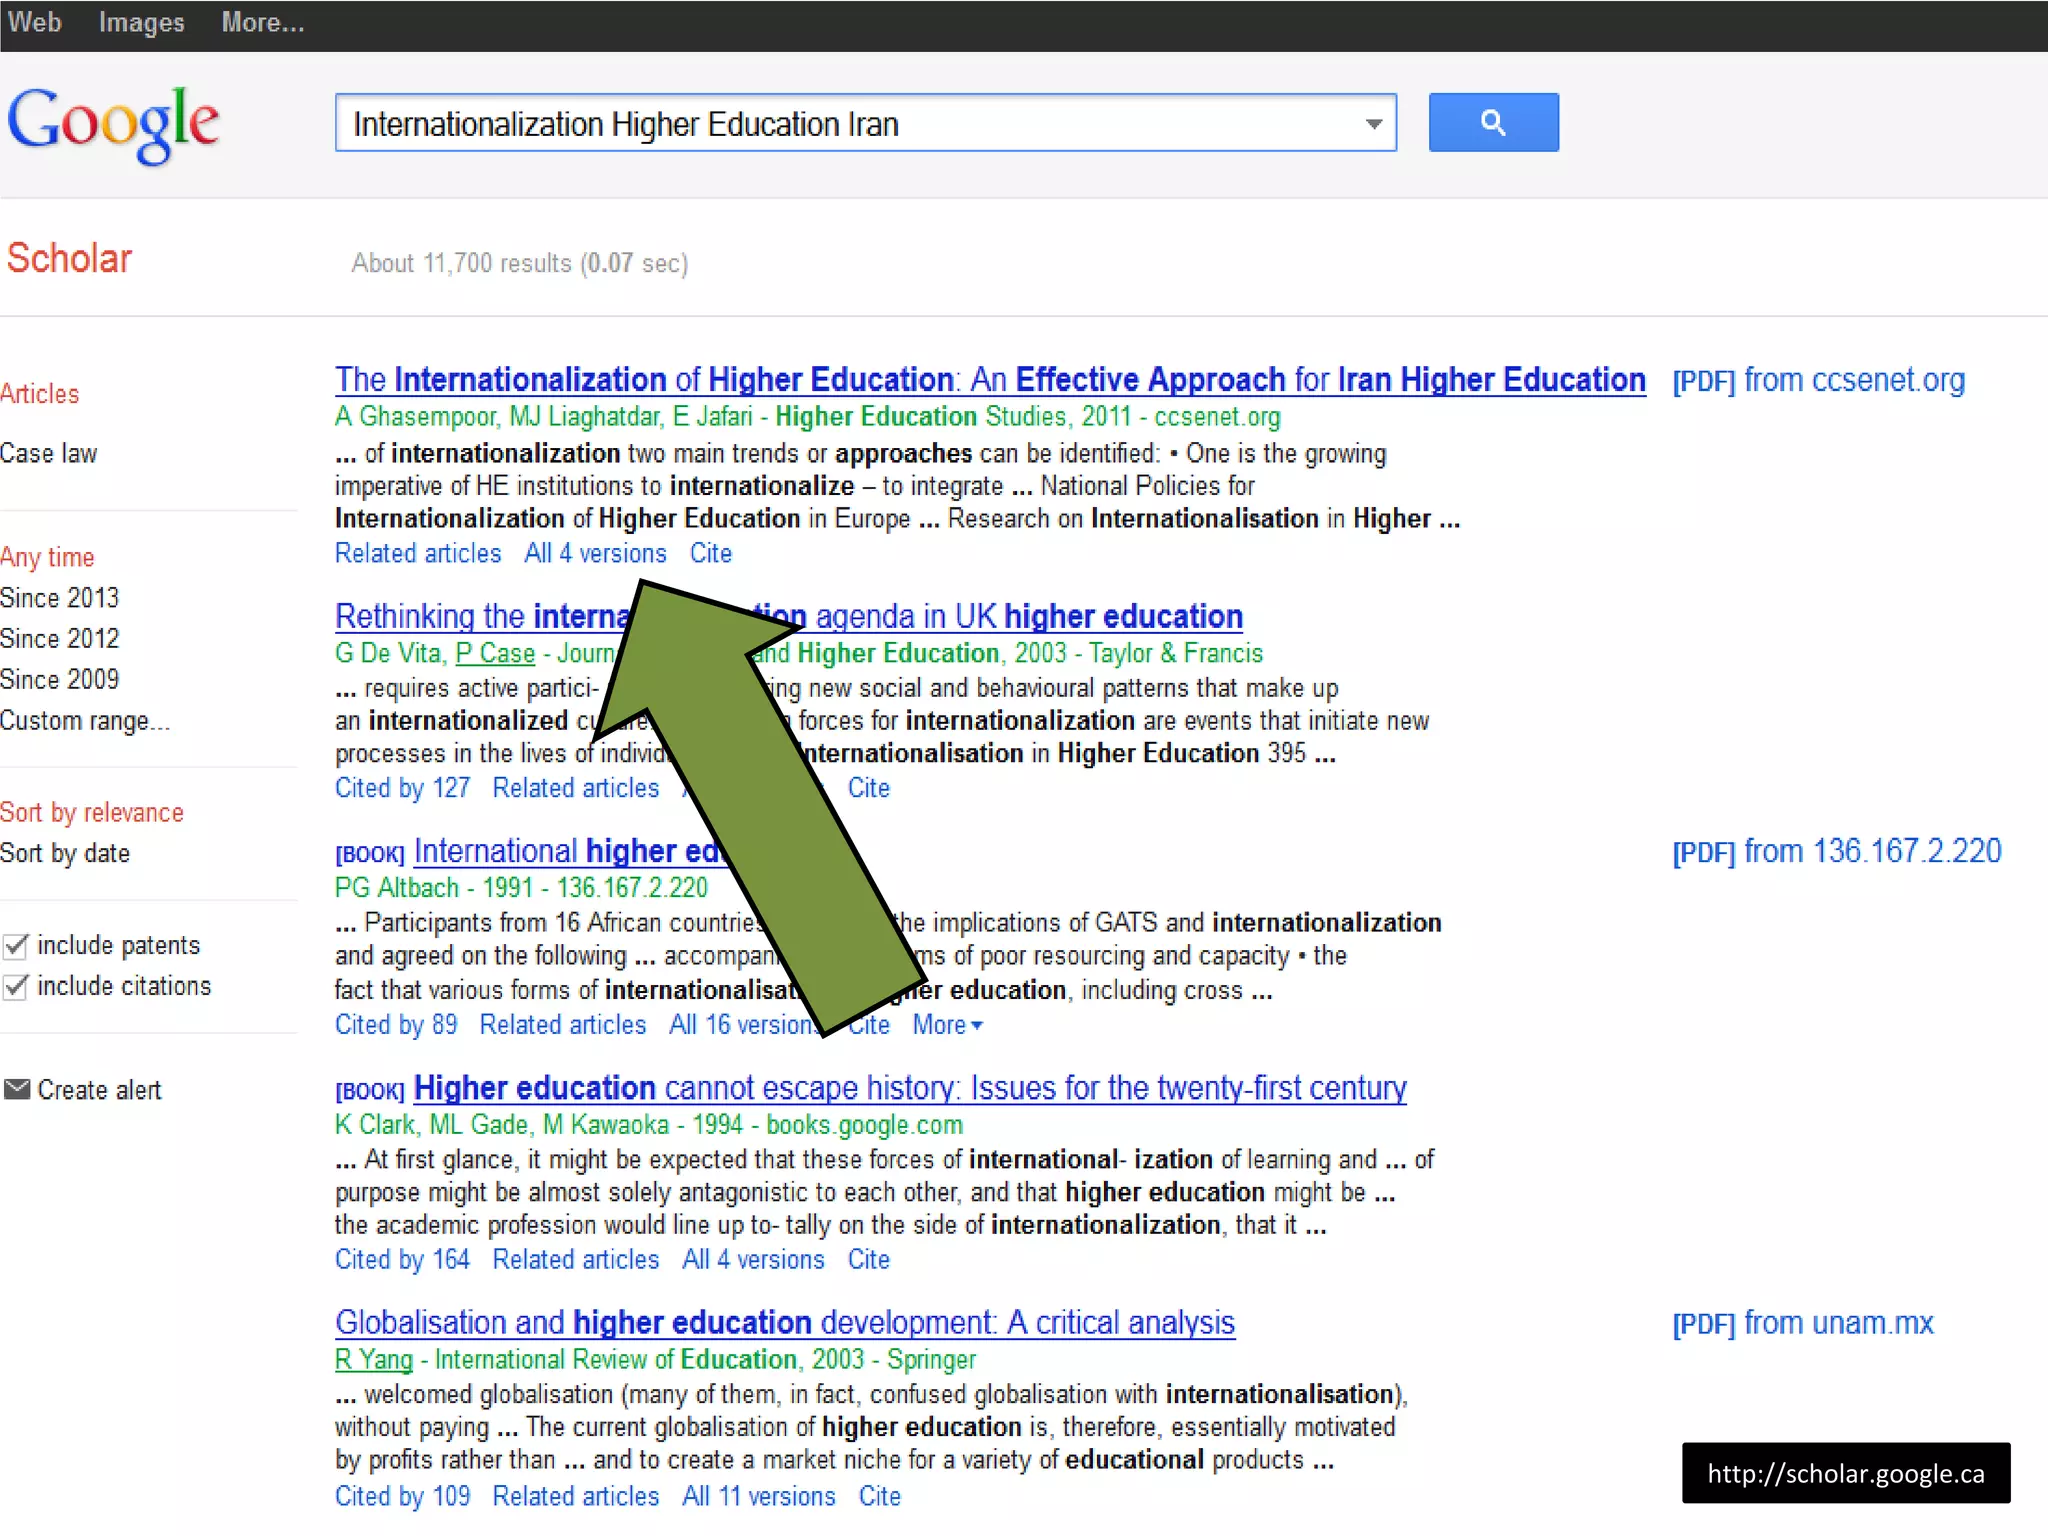
Task: Open All 4 versions under Ghasempoor result
Action: 595,554
